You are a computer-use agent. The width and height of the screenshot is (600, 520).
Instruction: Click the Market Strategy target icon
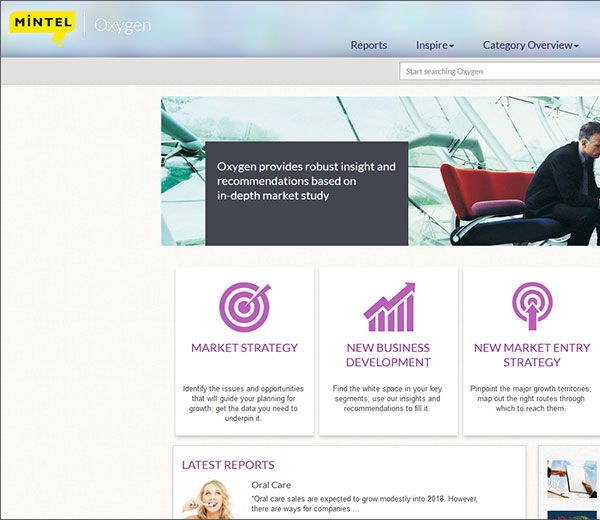pos(245,307)
